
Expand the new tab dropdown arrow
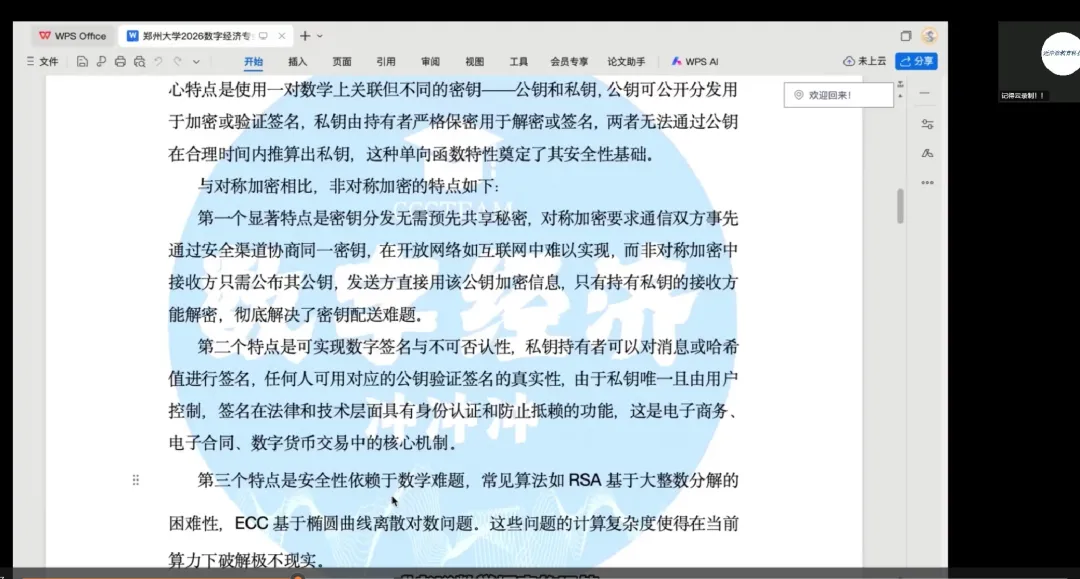(x=320, y=36)
